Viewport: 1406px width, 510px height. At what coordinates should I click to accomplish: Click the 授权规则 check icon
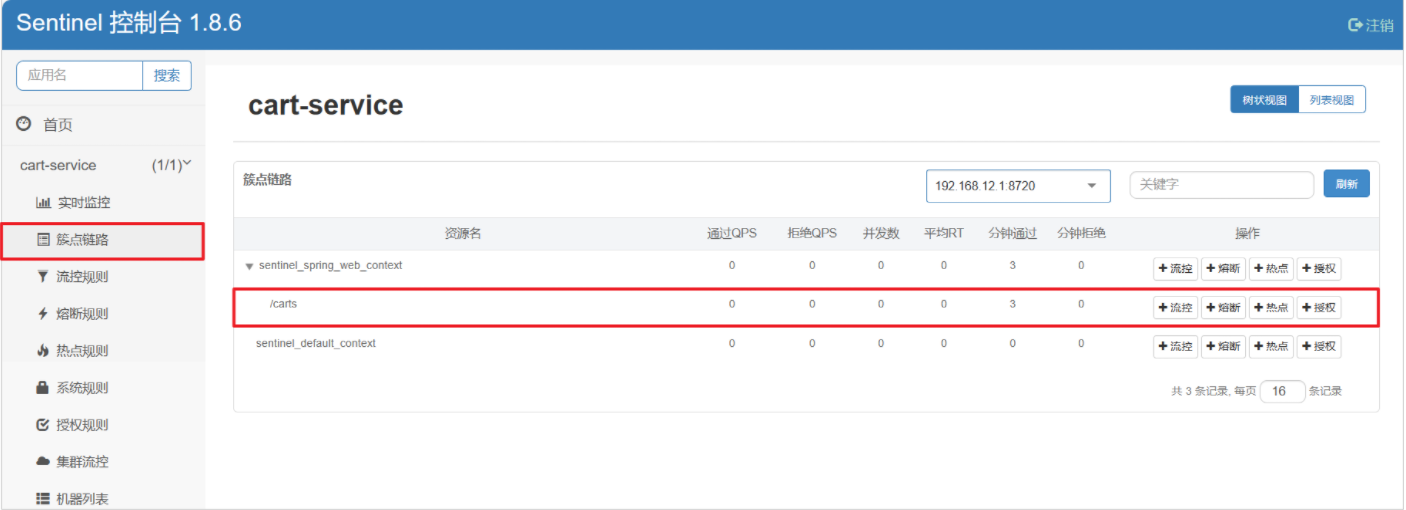coord(43,424)
